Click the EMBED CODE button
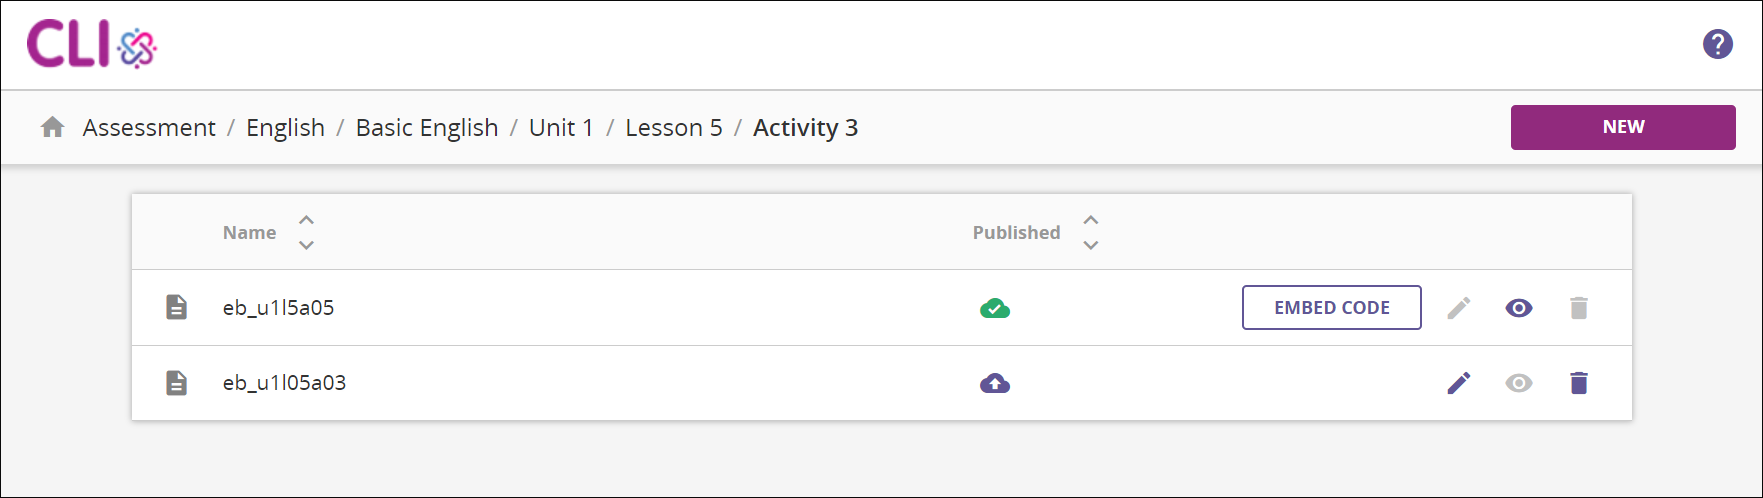1763x498 pixels. point(1331,308)
